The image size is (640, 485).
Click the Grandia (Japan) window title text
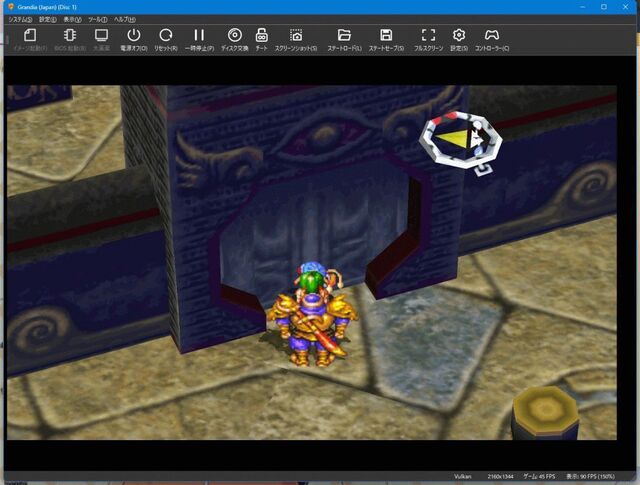(47, 7)
